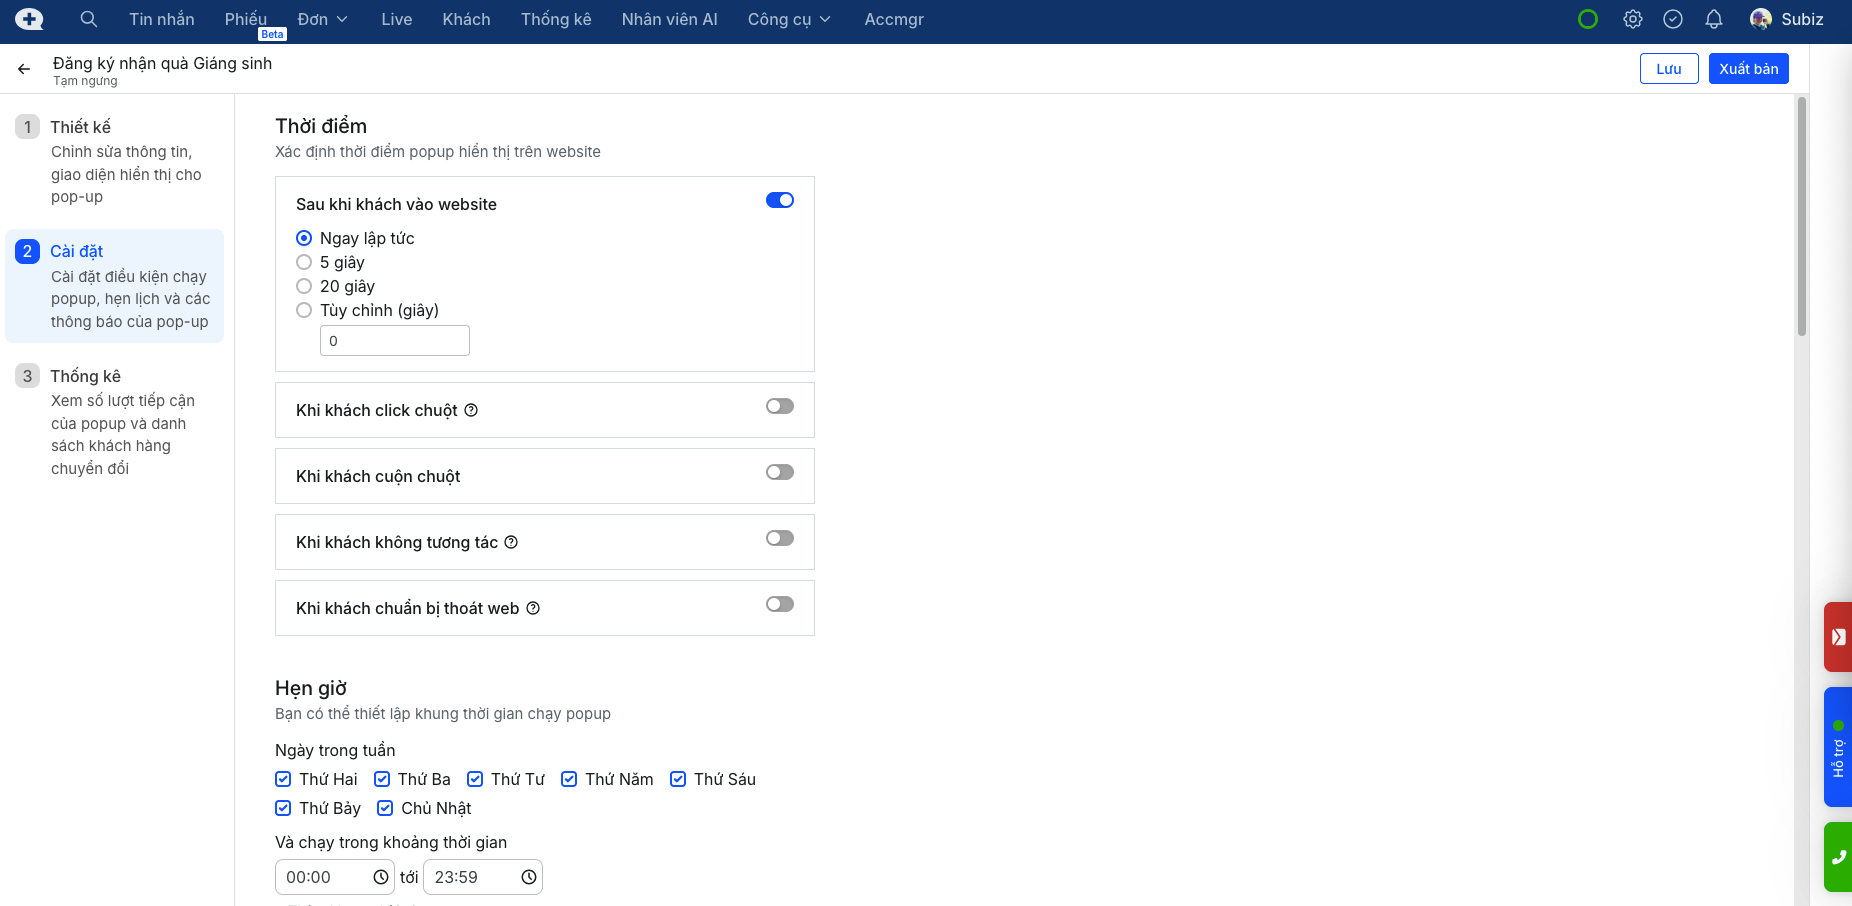Click the green online status circle
The width and height of the screenshot is (1852, 906).
pyautogui.click(x=1588, y=19)
